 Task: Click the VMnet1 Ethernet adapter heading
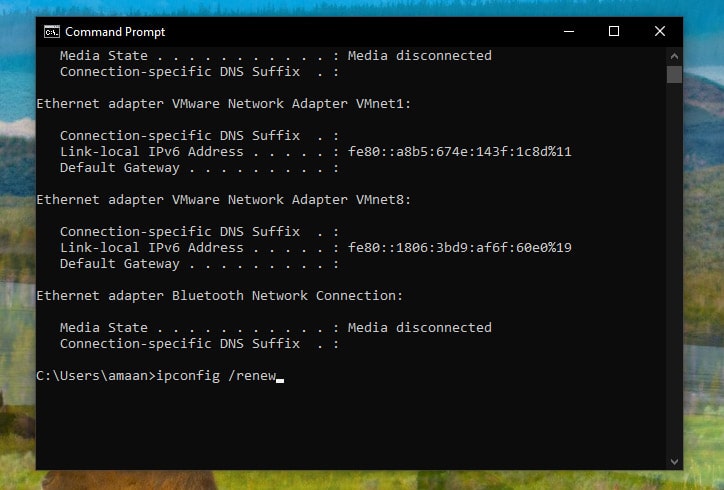click(x=223, y=103)
